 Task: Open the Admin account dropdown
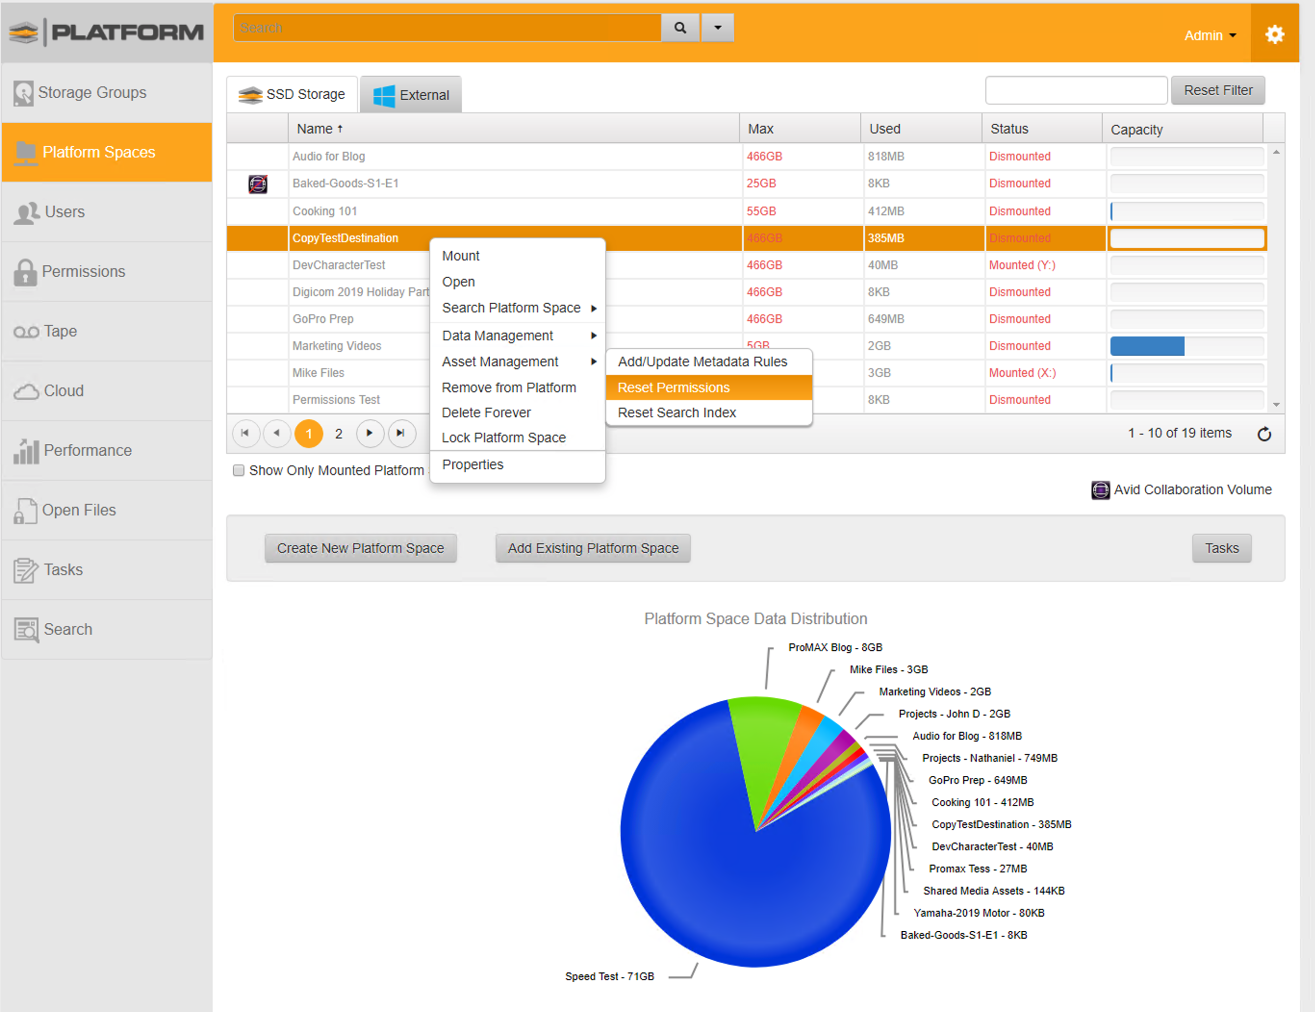pyautogui.click(x=1209, y=34)
